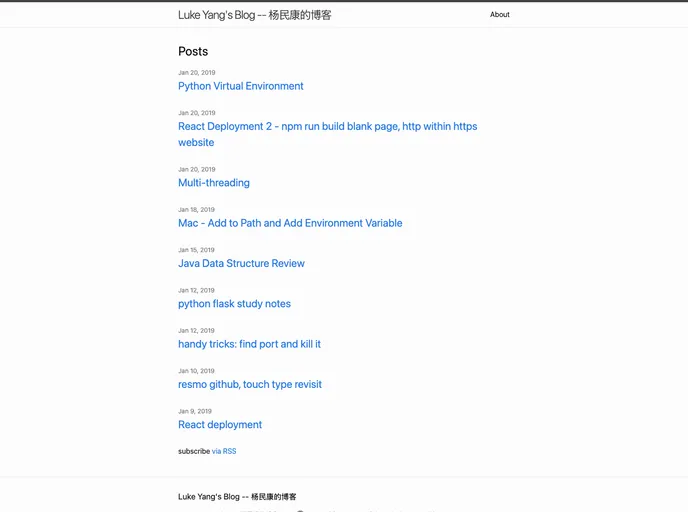Click the Jan 10, 2019 date label

196,371
